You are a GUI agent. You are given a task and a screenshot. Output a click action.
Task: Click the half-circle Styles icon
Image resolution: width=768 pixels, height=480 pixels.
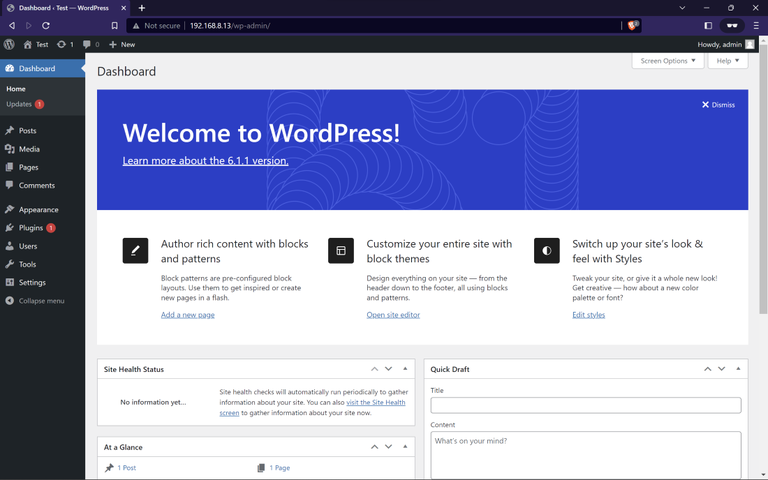tap(547, 250)
